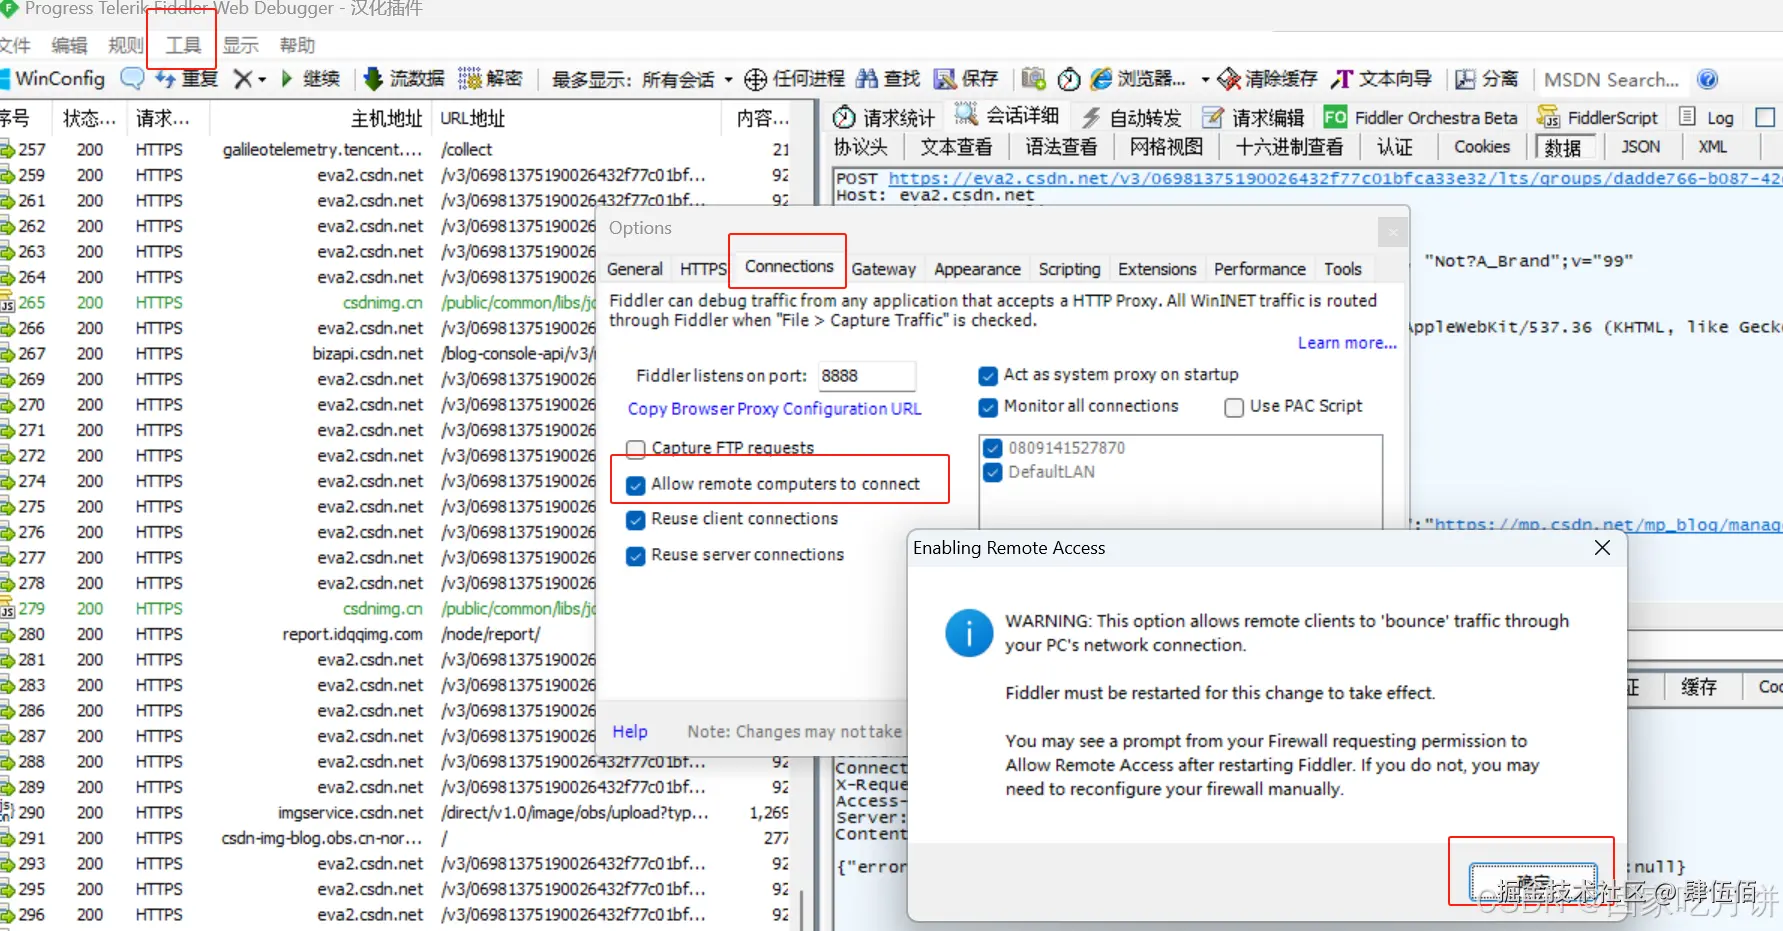Screen dimensions: 1783x931
Task: Toggle Allow remote computers to connect
Action: click(635, 485)
